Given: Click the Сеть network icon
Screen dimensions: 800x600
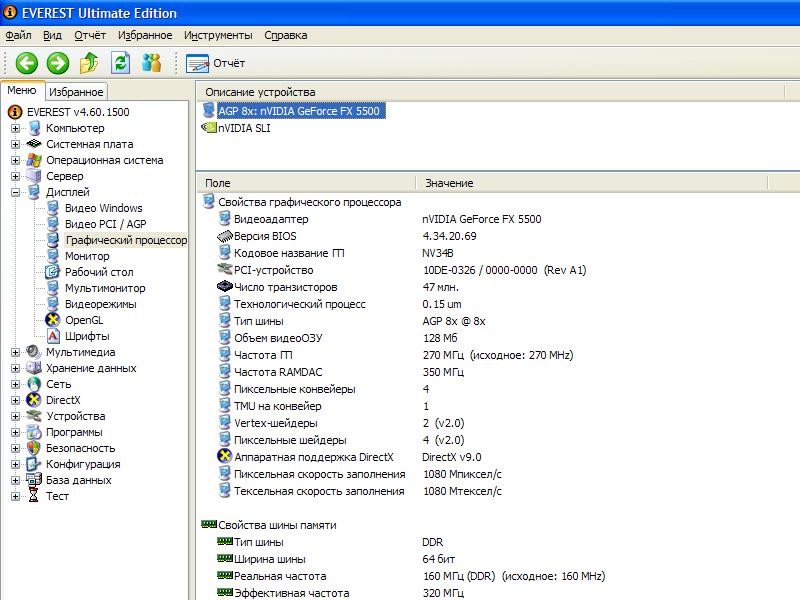Looking at the screenshot, I should (x=34, y=384).
